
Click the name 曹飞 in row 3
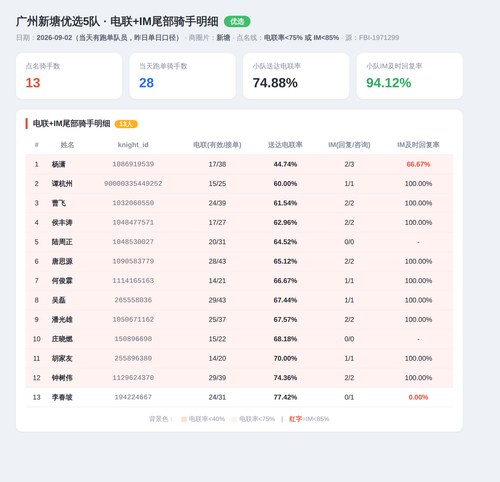coord(59,203)
